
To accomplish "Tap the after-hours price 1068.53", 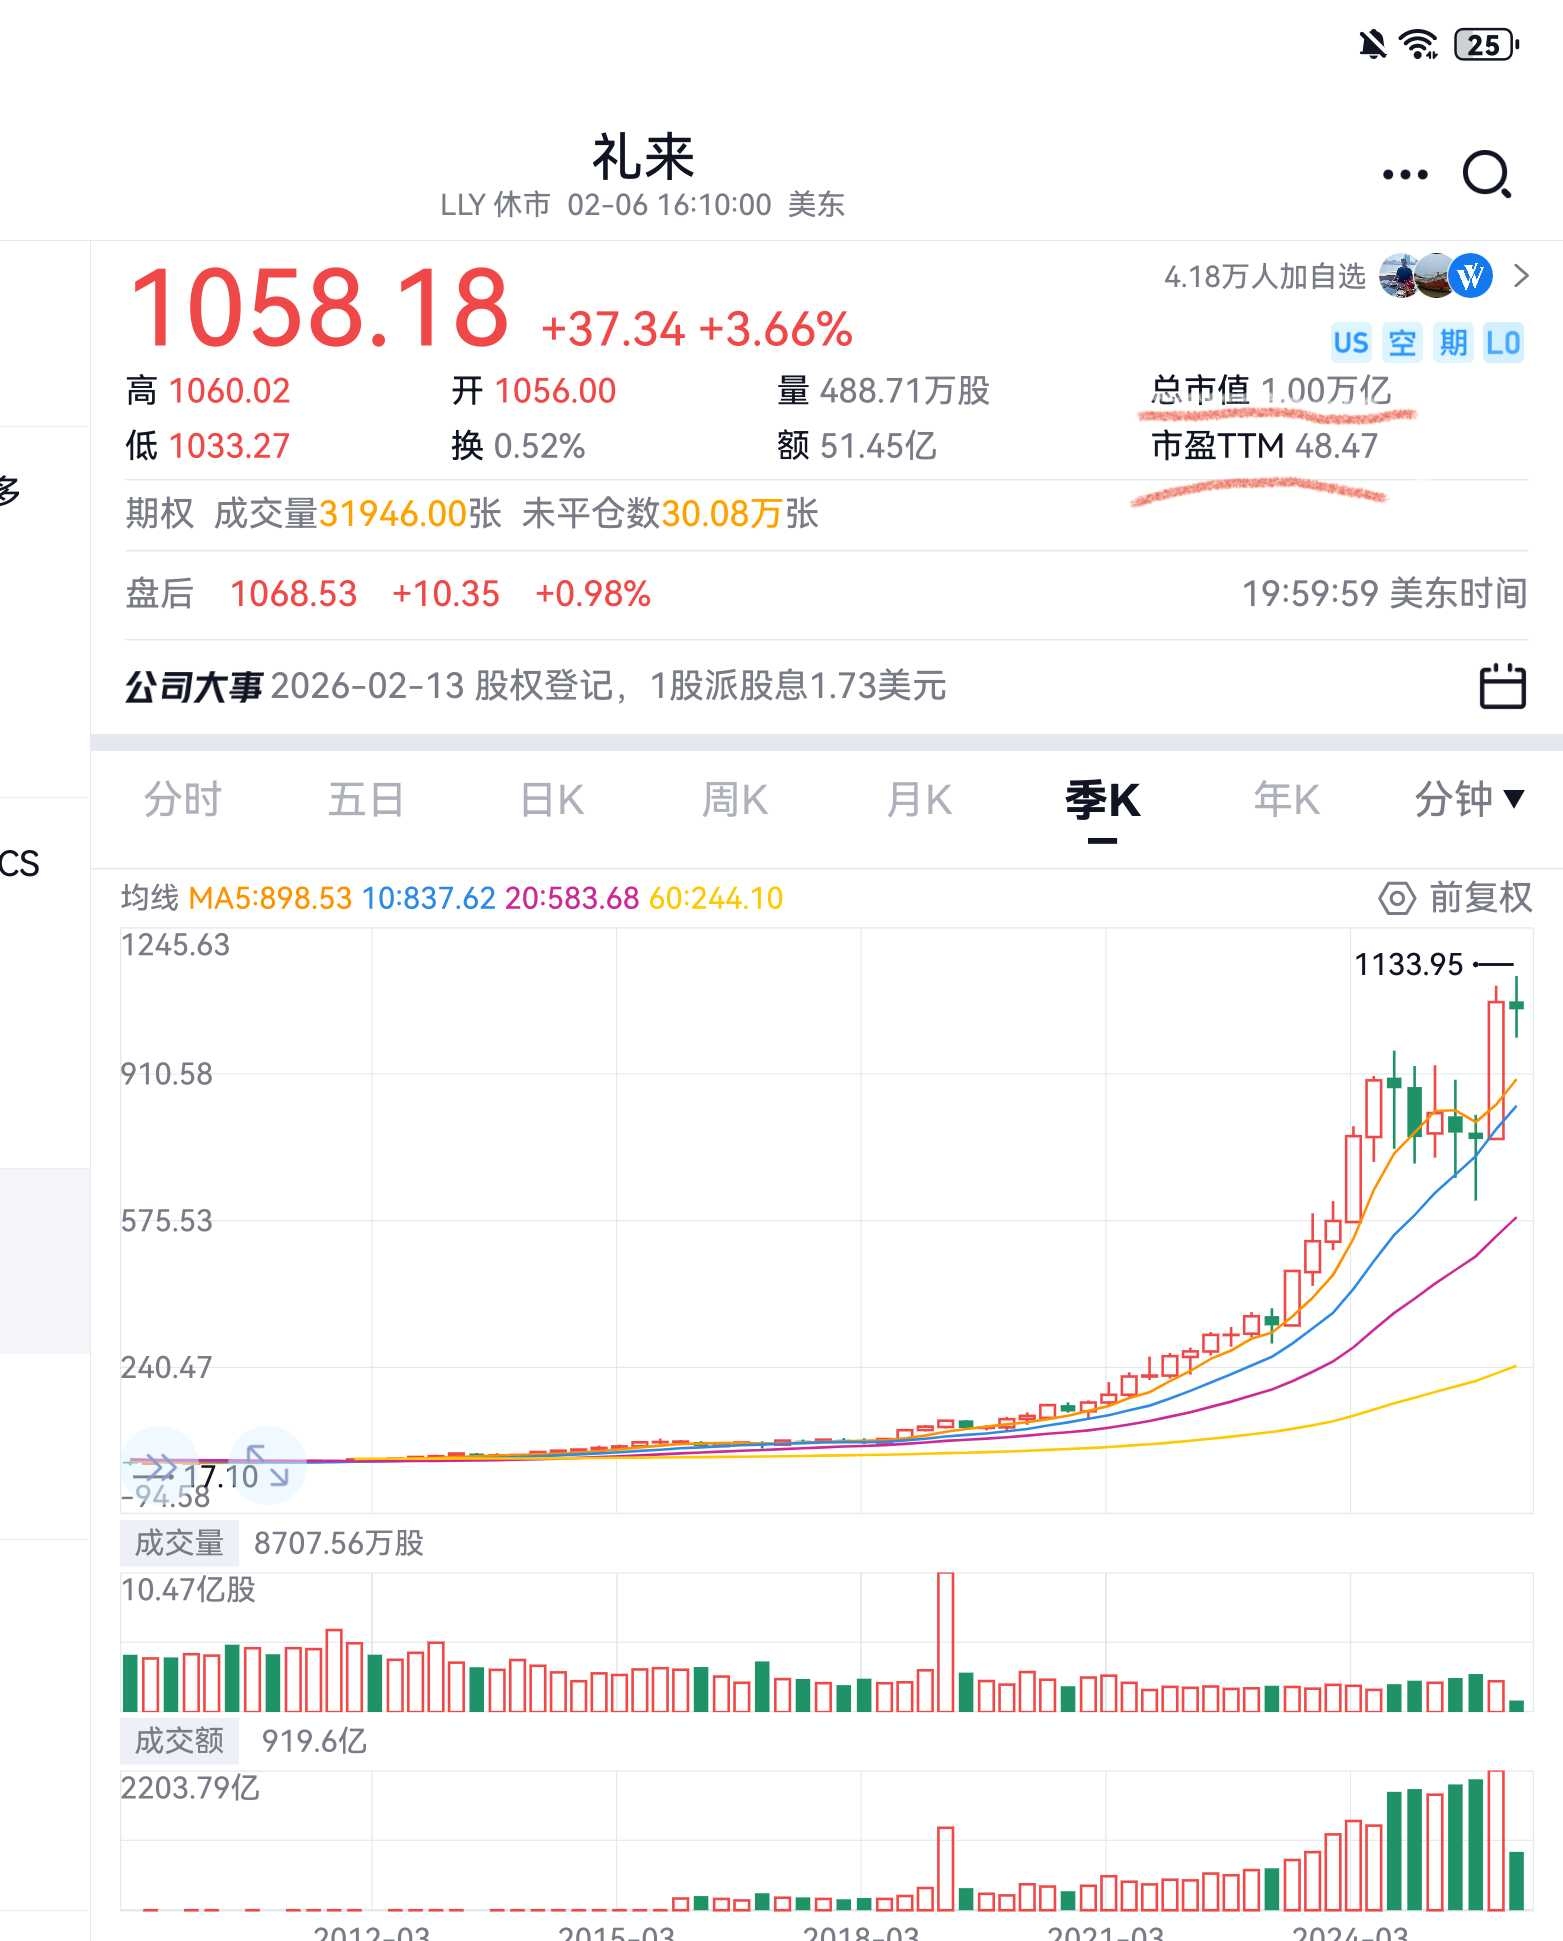I will pyautogui.click(x=293, y=594).
